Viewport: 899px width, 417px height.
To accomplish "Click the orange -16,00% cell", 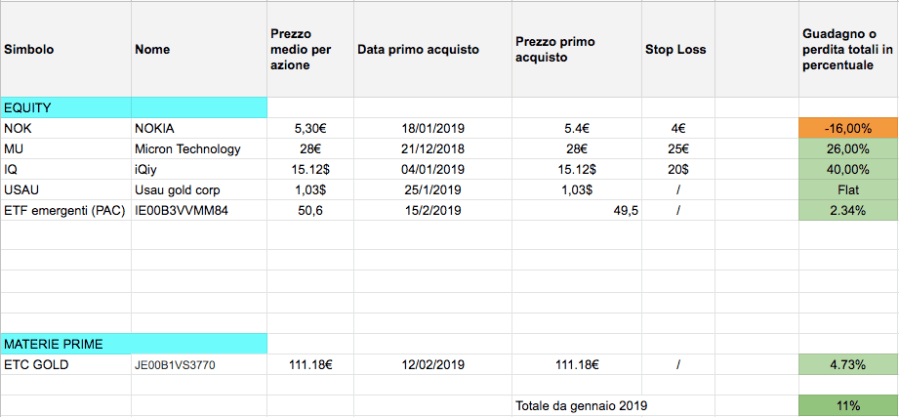I will pyautogui.click(x=847, y=129).
